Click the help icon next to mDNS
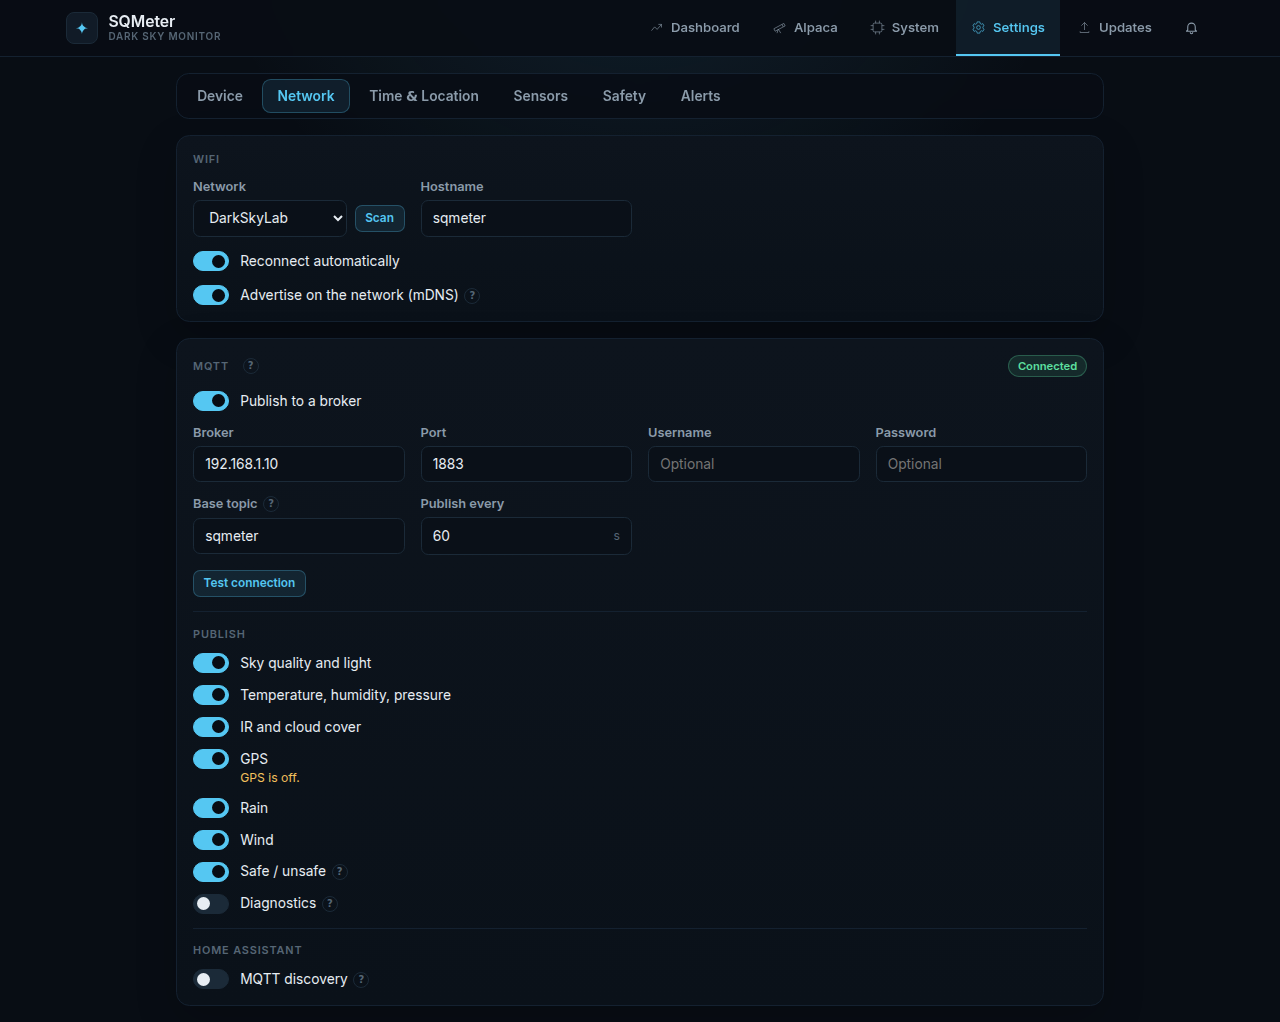 (473, 296)
